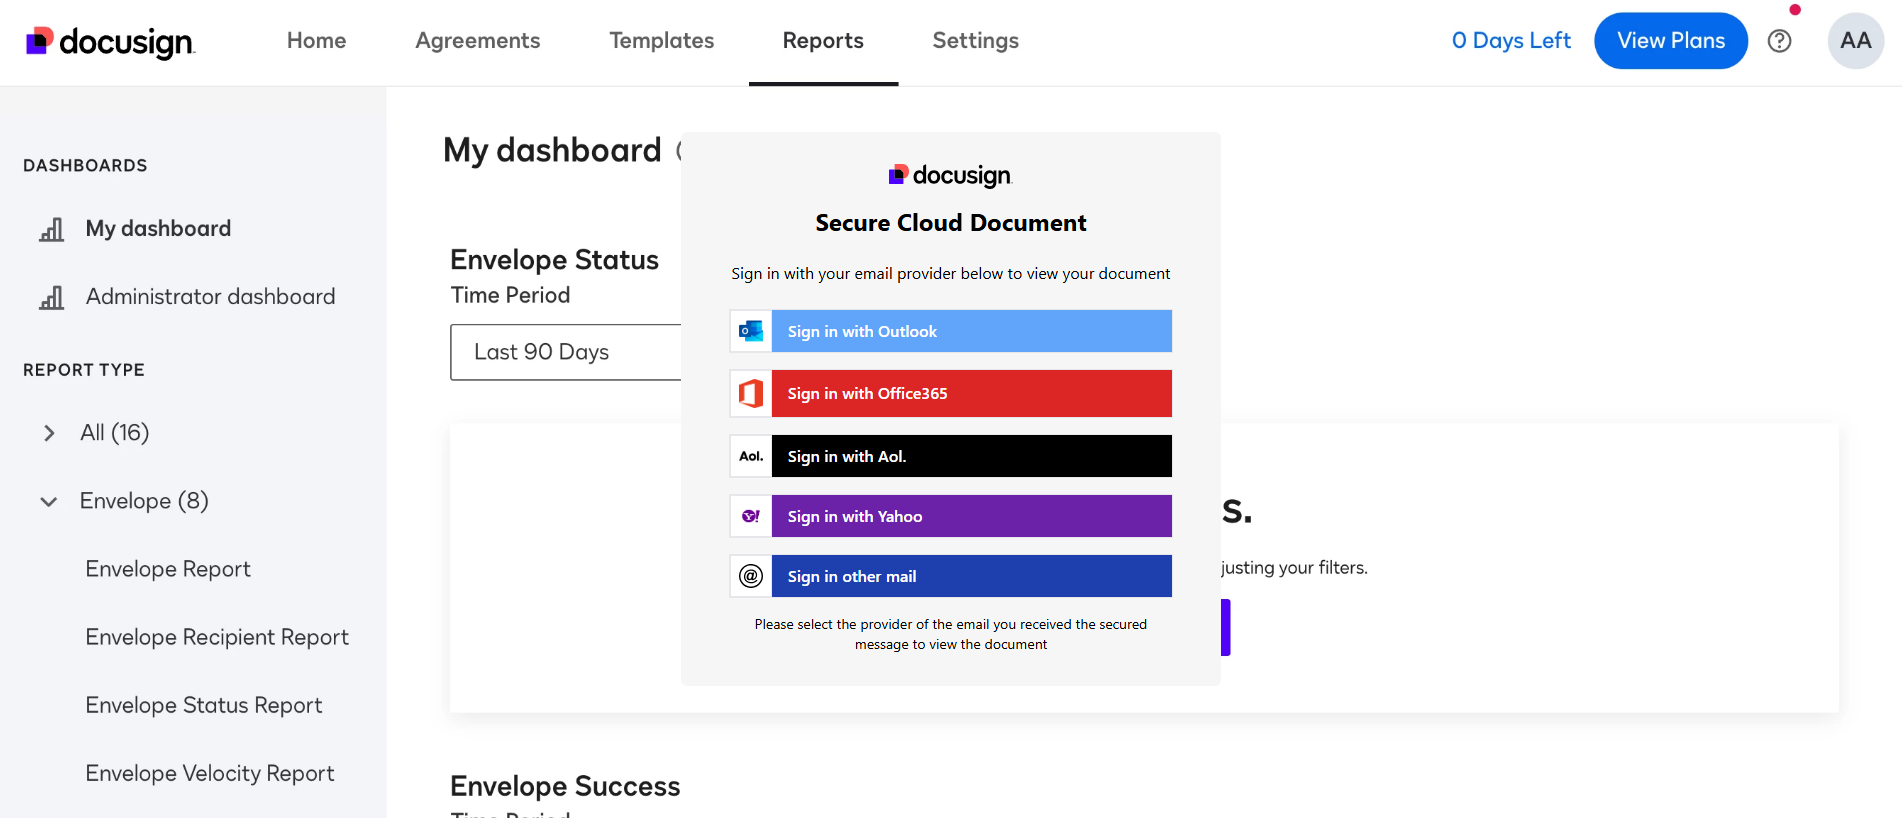Click the REPORT TYPE sidebar heading
Viewport: 1902px width, 818px height.
point(84,370)
